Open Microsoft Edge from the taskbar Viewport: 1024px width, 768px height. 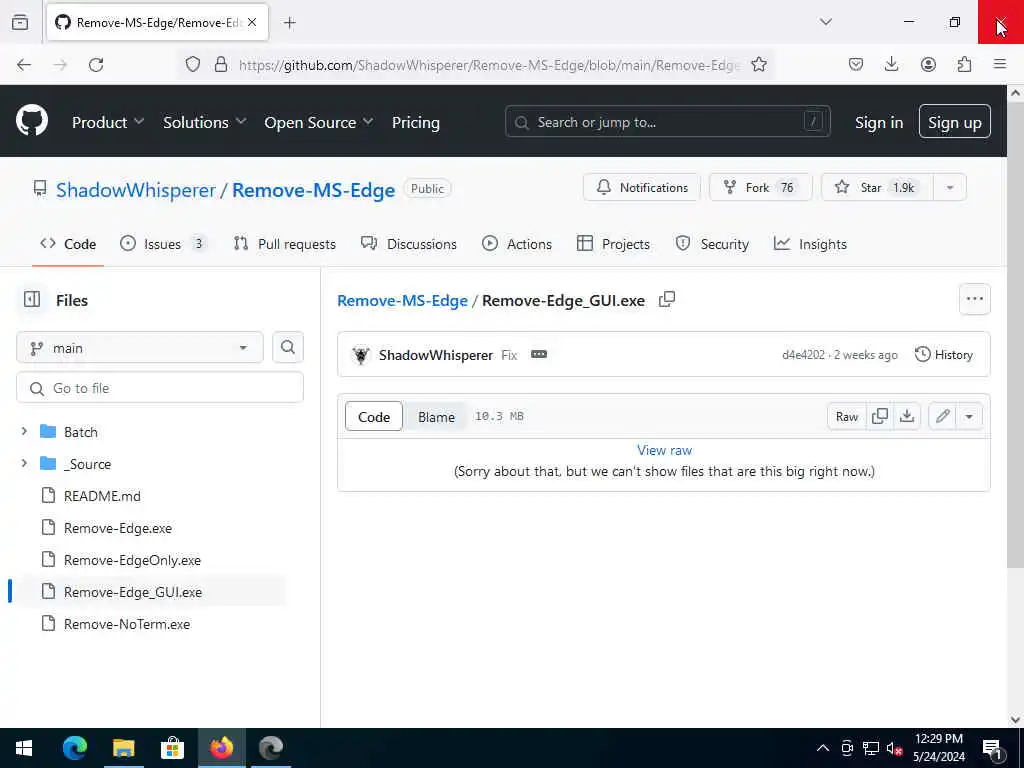click(74, 748)
